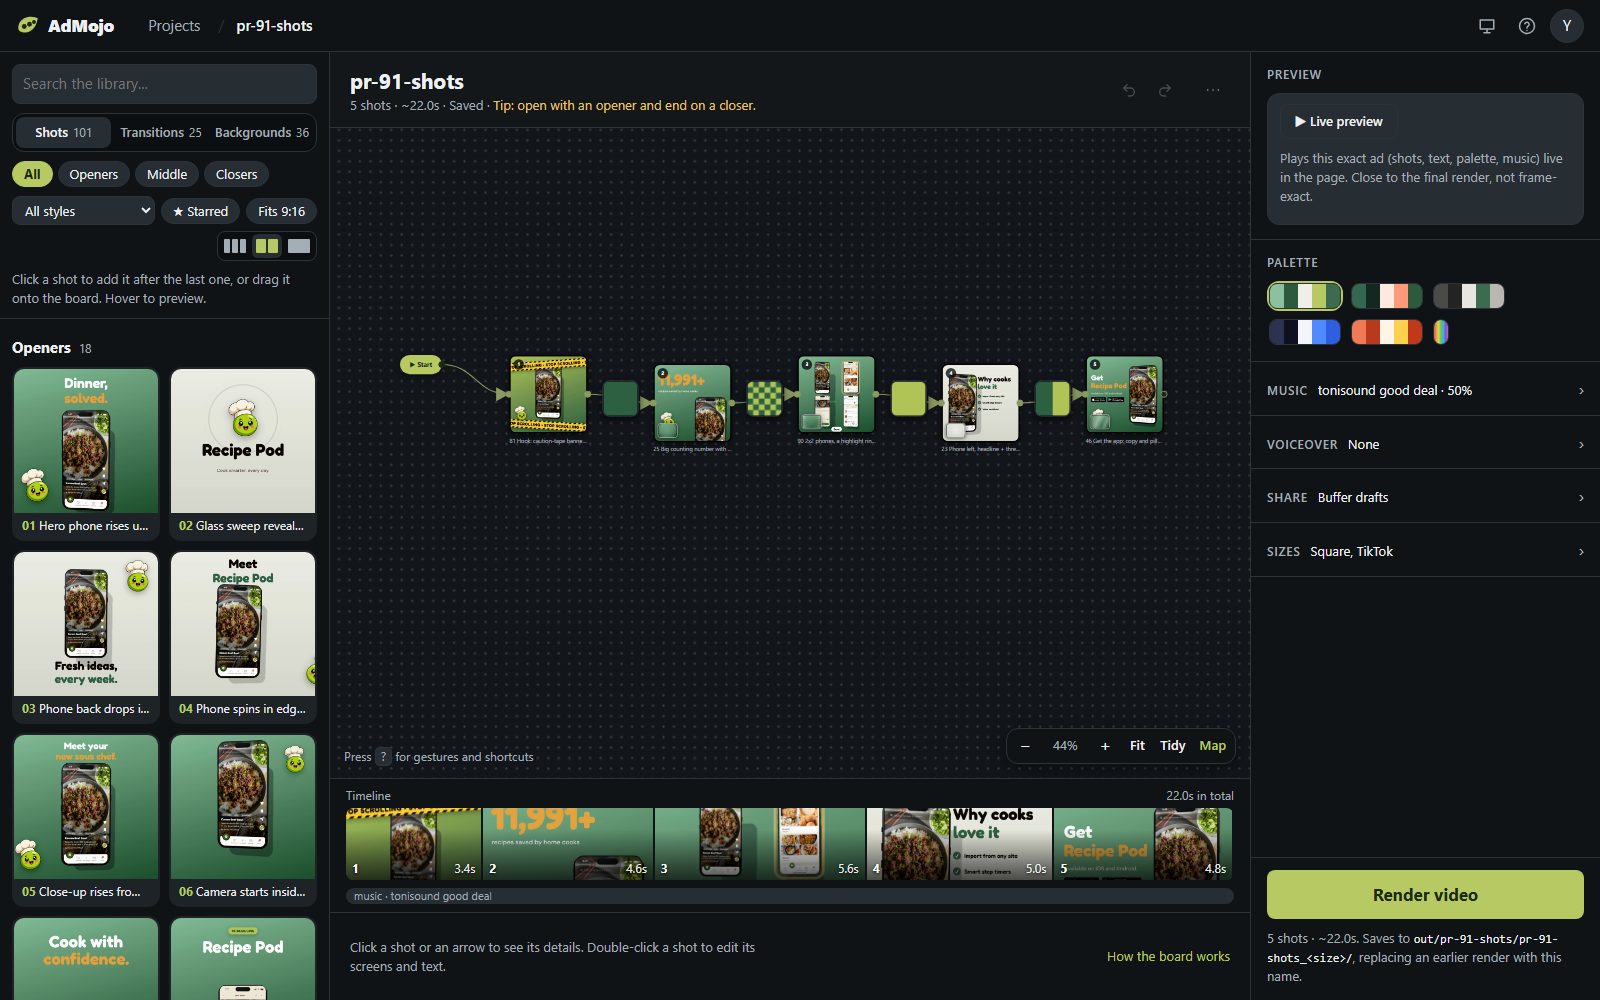The height and width of the screenshot is (1000, 1600).
Task: Zoom in the board with plus
Action: click(1105, 746)
